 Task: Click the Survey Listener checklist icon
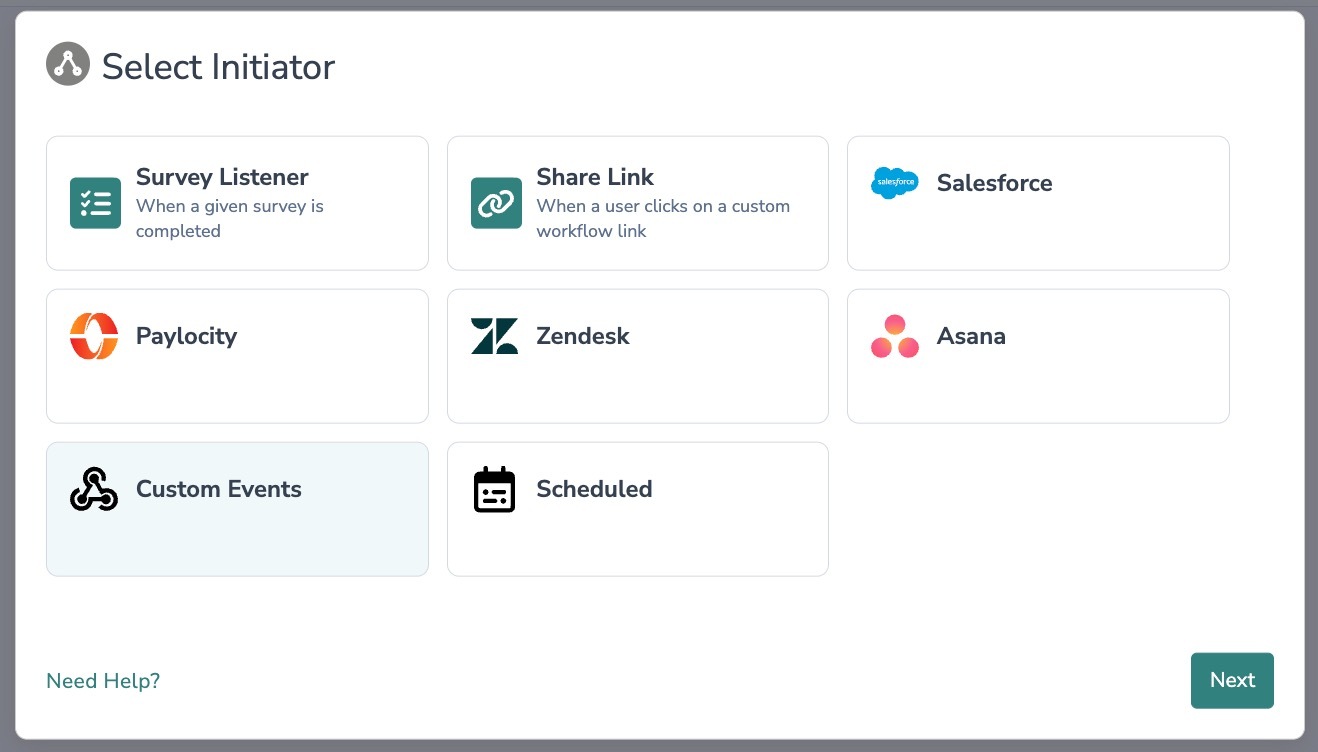pos(95,203)
